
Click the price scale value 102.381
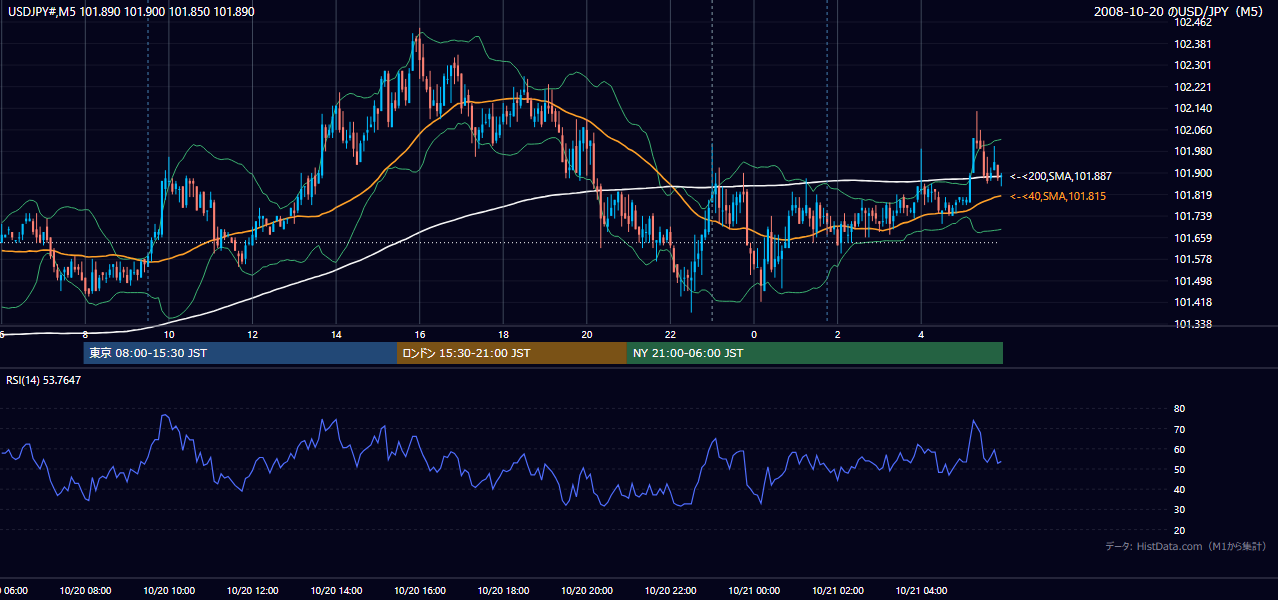[x=1193, y=44]
